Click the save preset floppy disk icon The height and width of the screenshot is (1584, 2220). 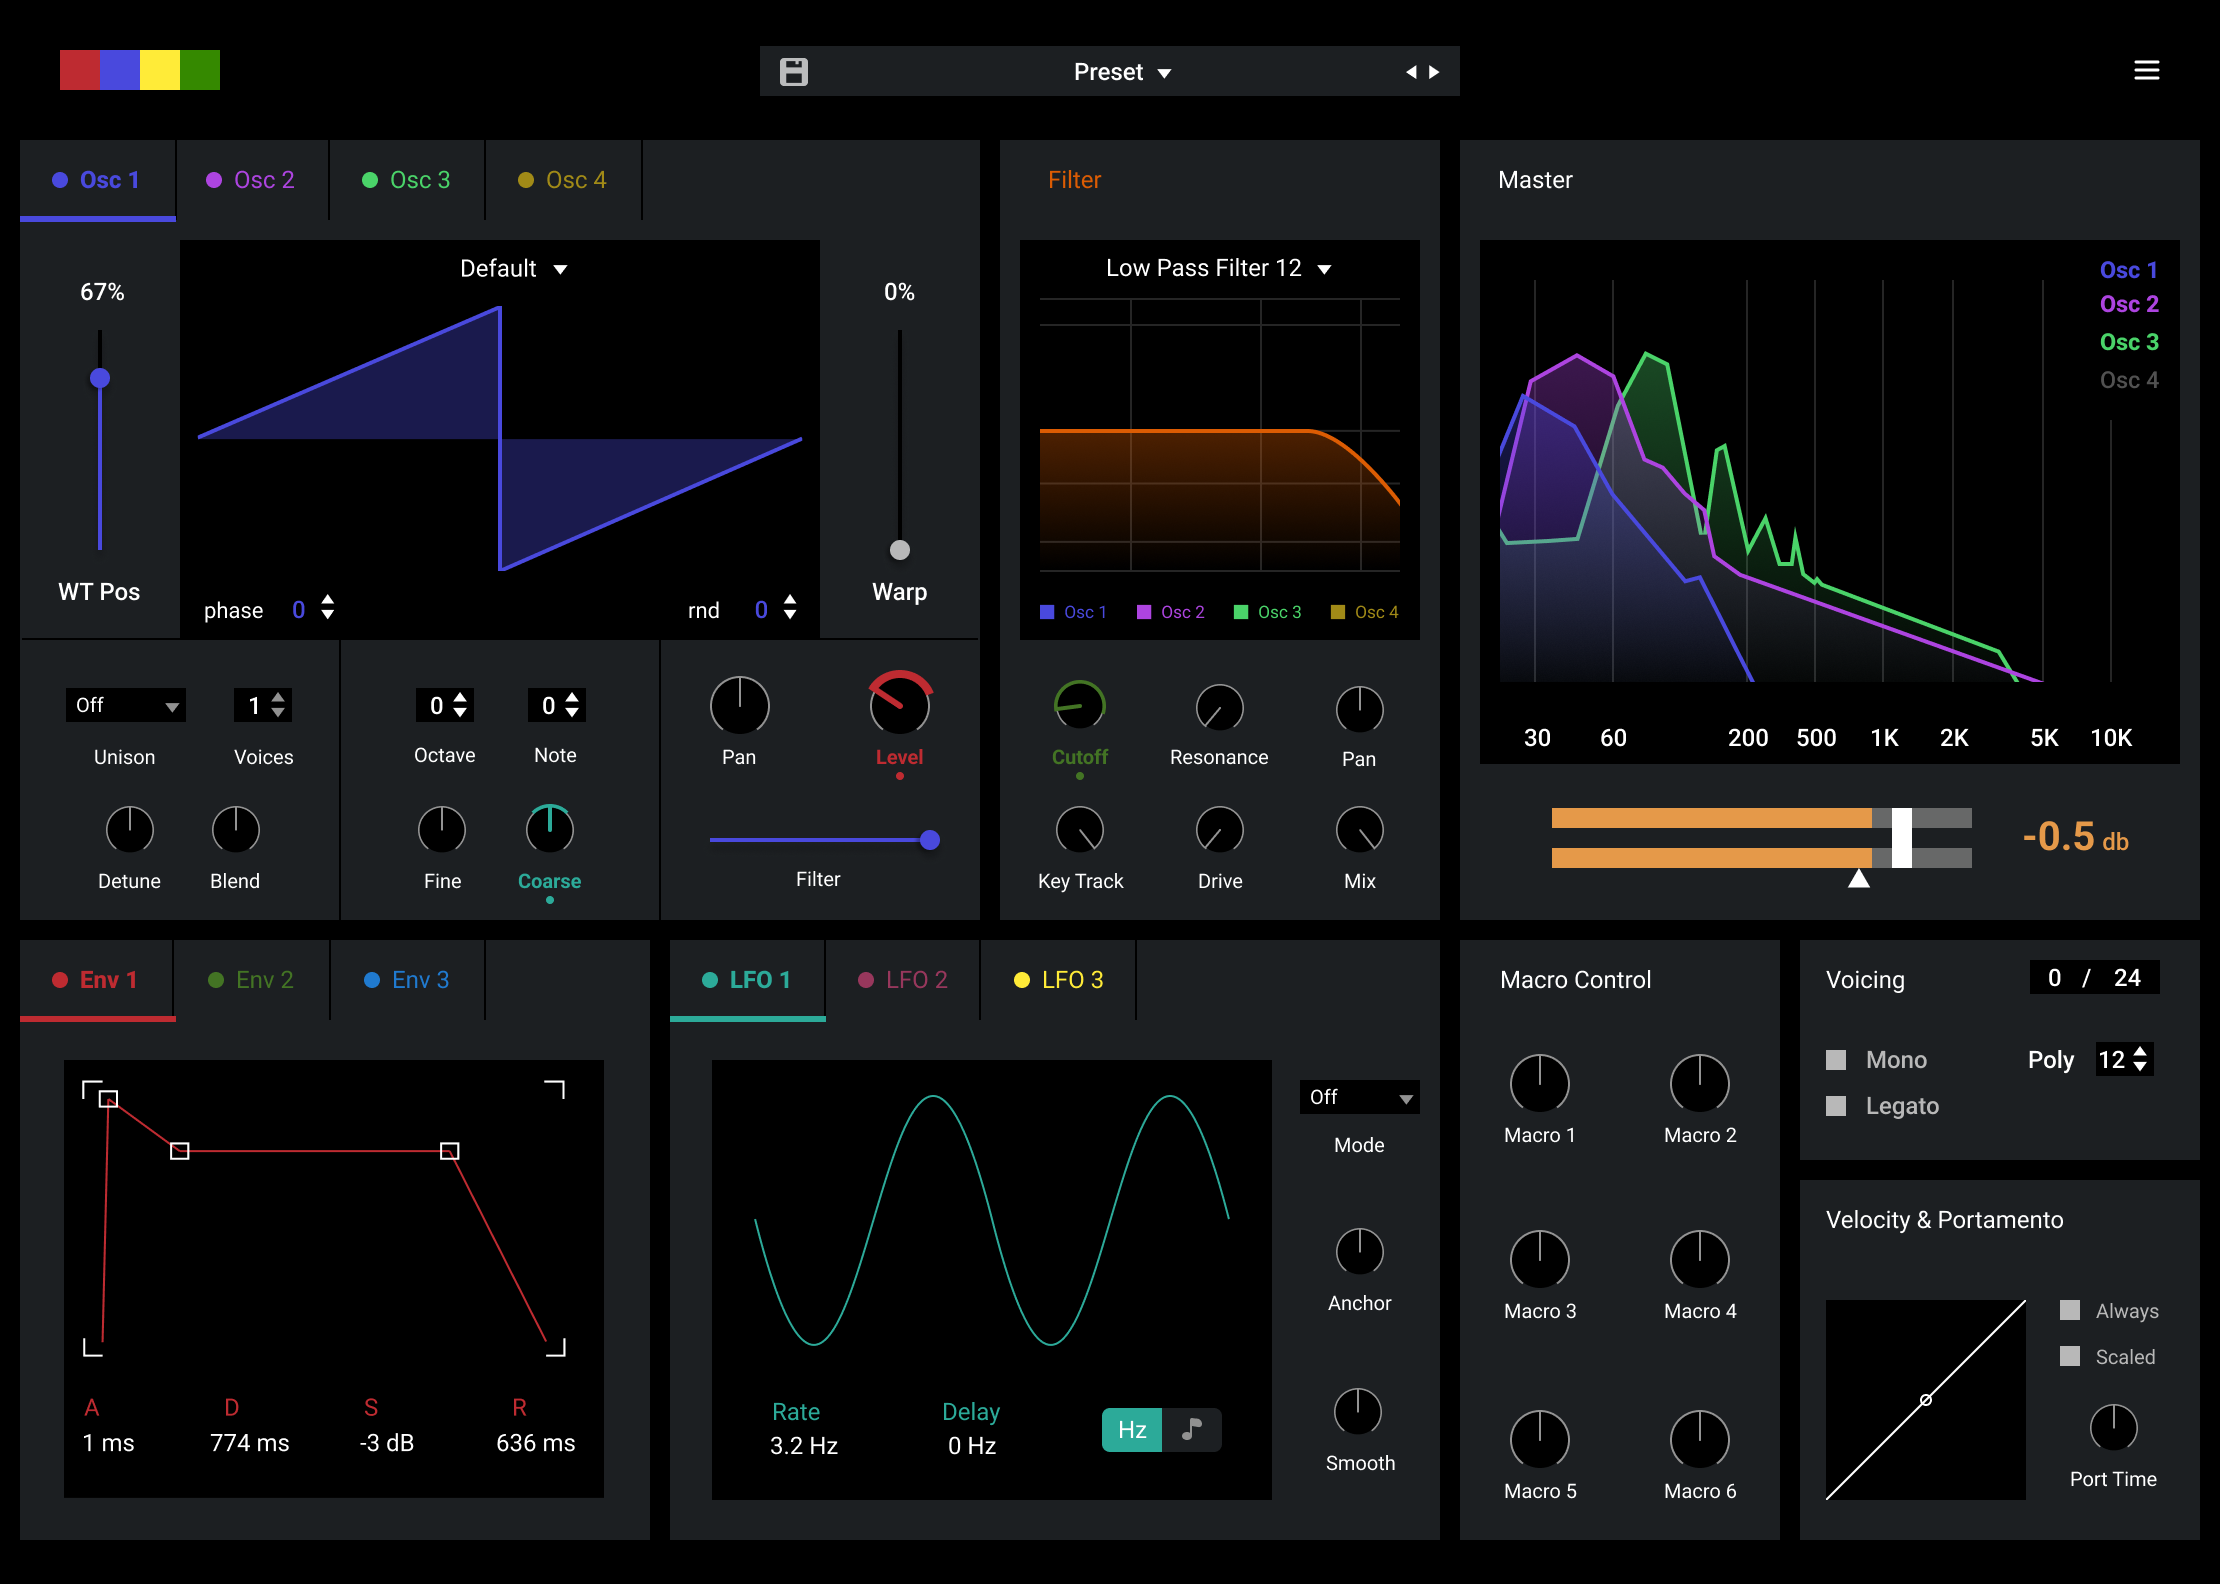pos(794,72)
